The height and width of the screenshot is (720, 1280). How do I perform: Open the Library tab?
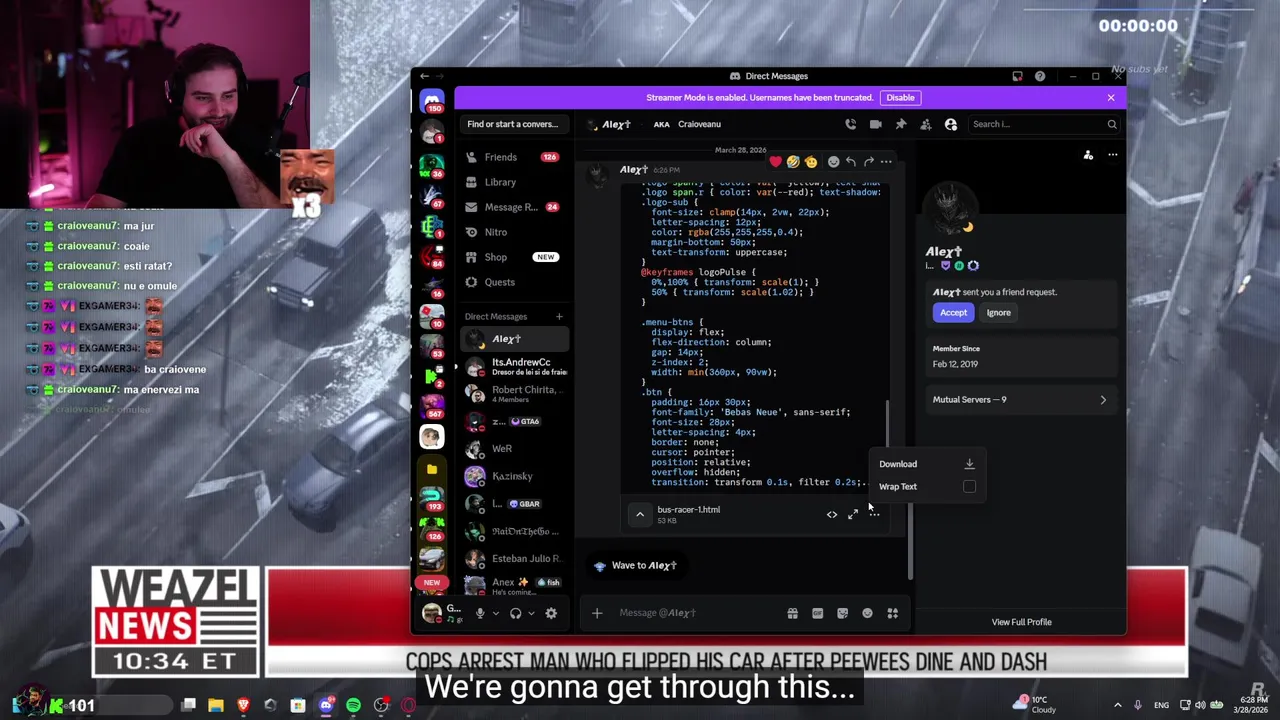[x=515, y=182]
